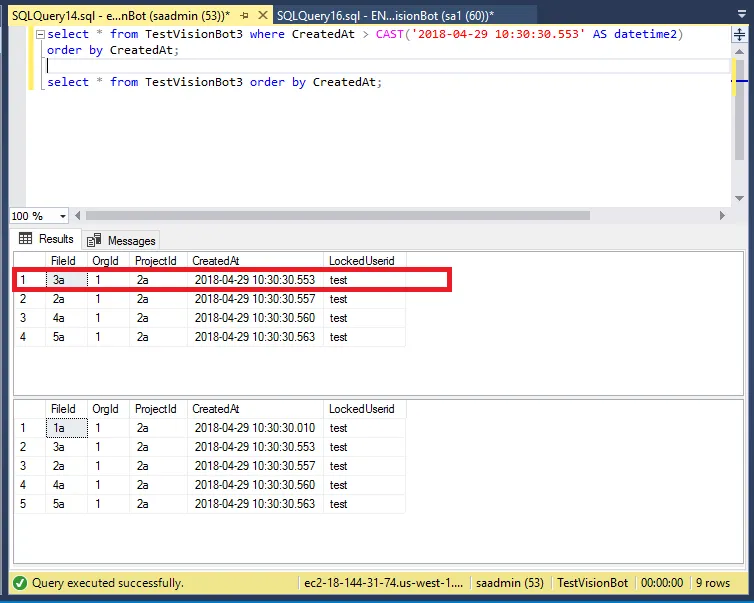Select cell 3a in first result grid
Image resolution: width=754 pixels, height=603 pixels.
point(66,280)
